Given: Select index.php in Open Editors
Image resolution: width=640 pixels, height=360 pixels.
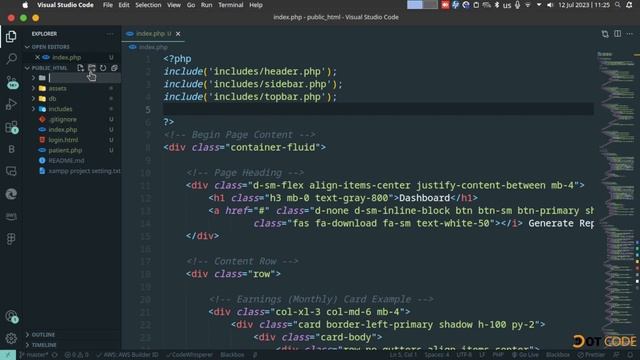Looking at the screenshot, I should pyautogui.click(x=67, y=58).
